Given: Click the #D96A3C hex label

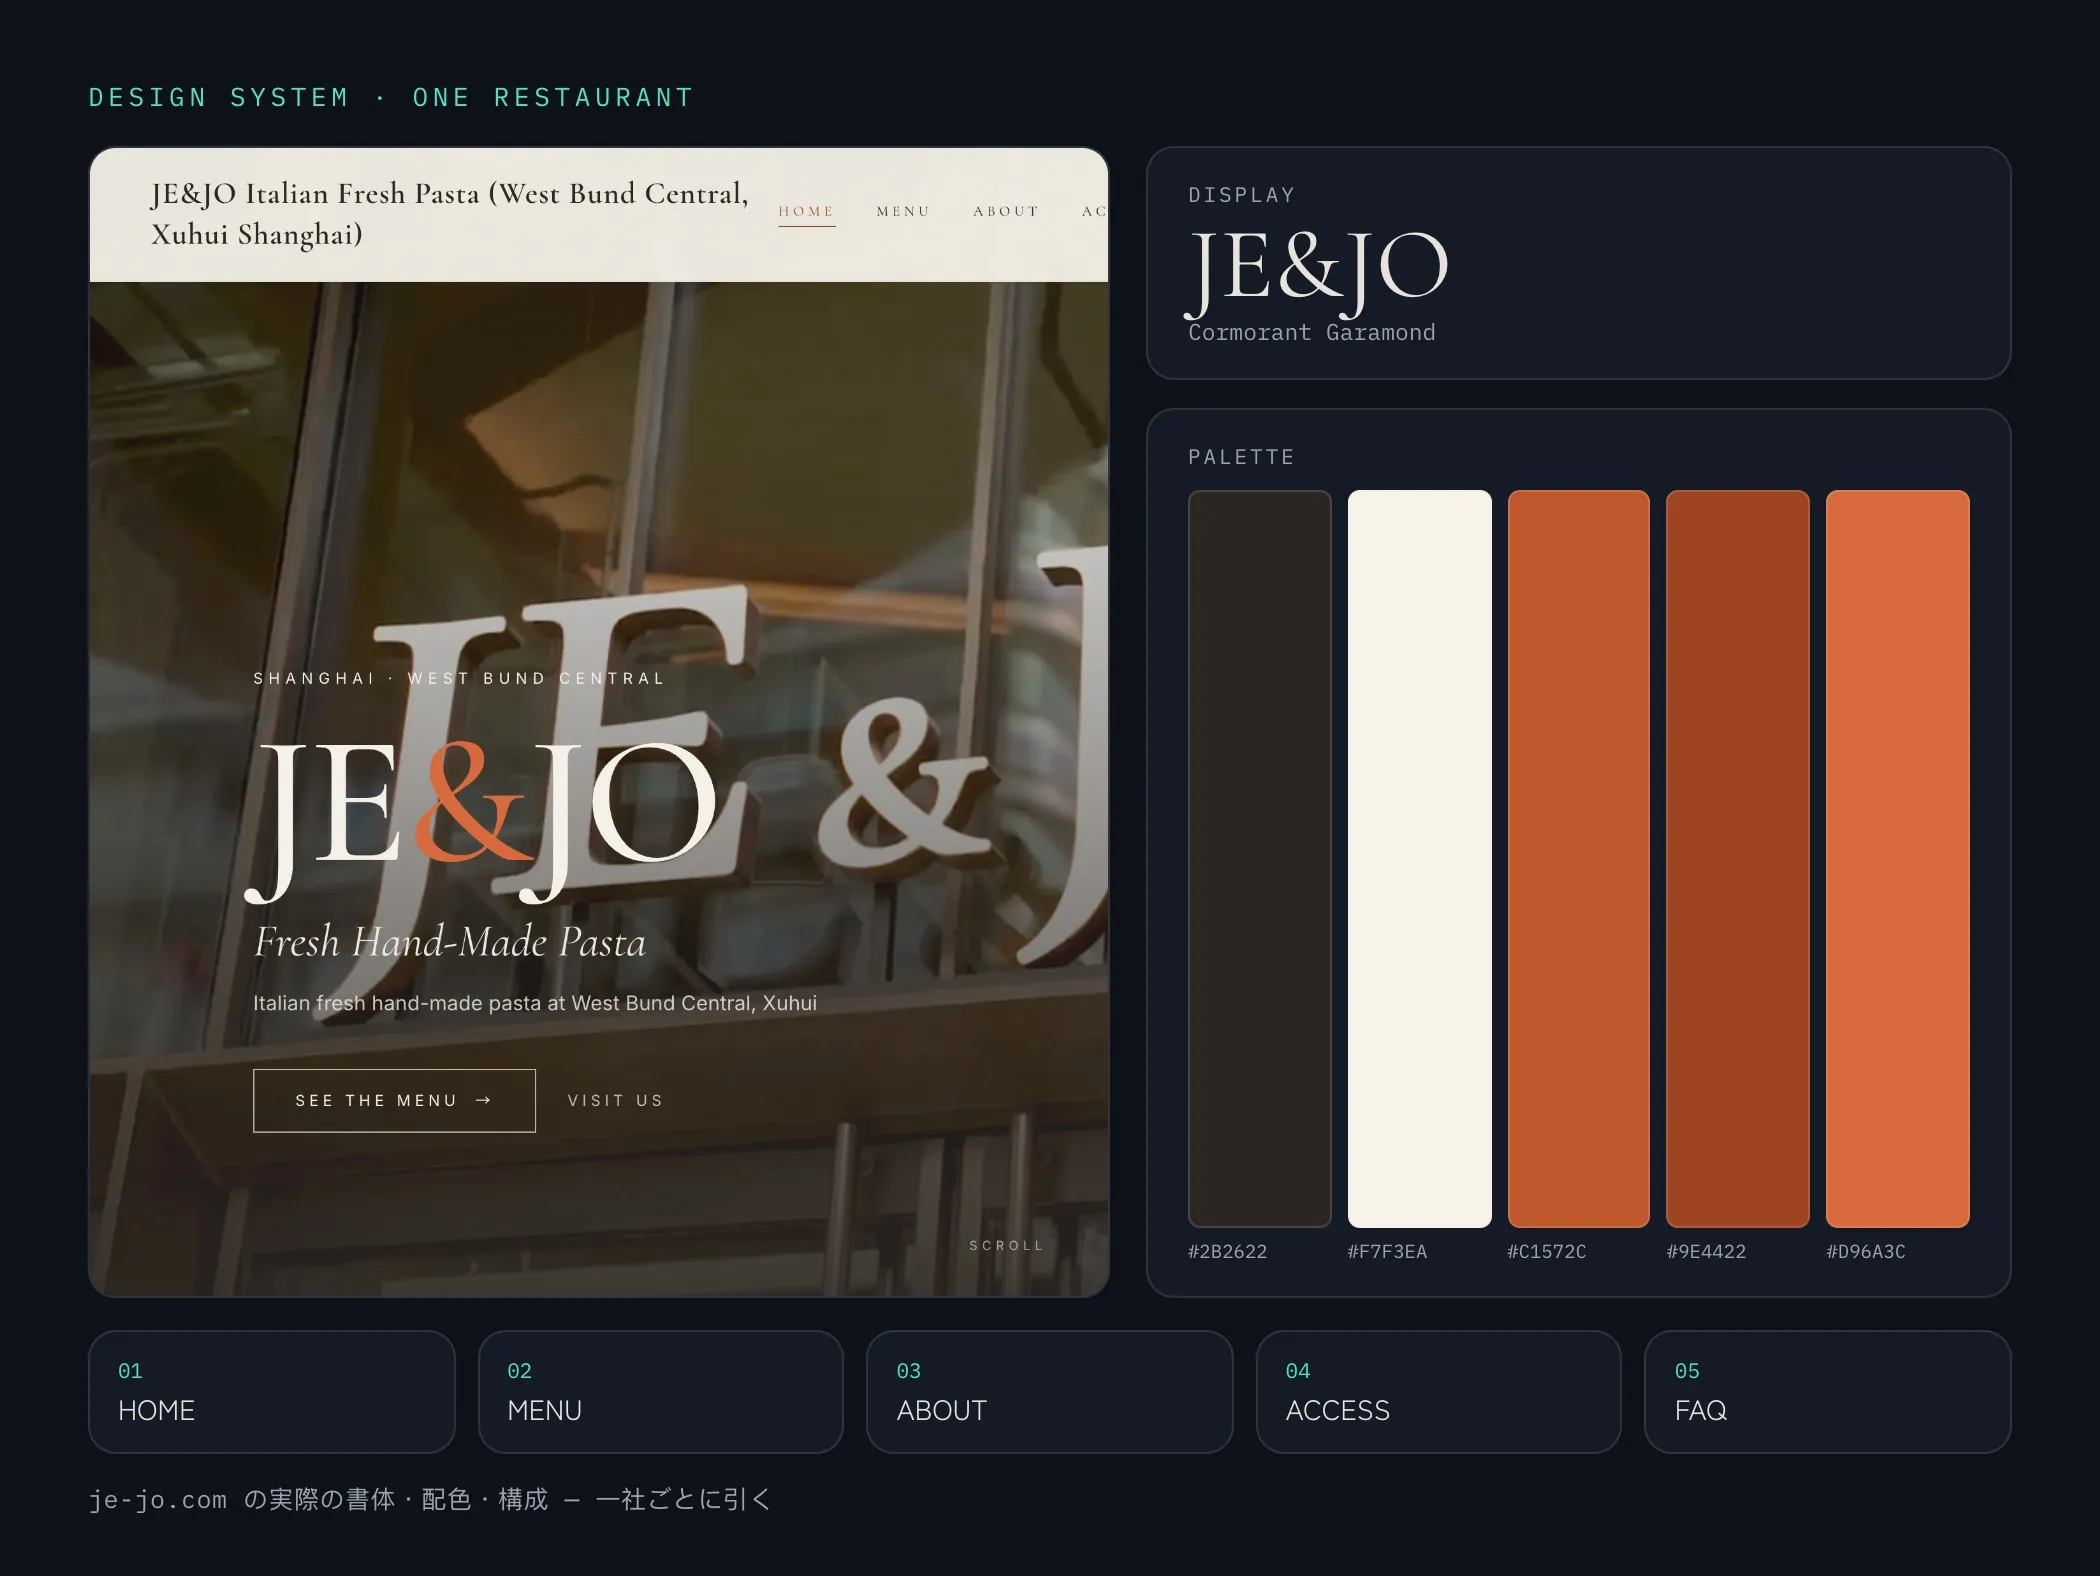Looking at the screenshot, I should (x=1866, y=1252).
